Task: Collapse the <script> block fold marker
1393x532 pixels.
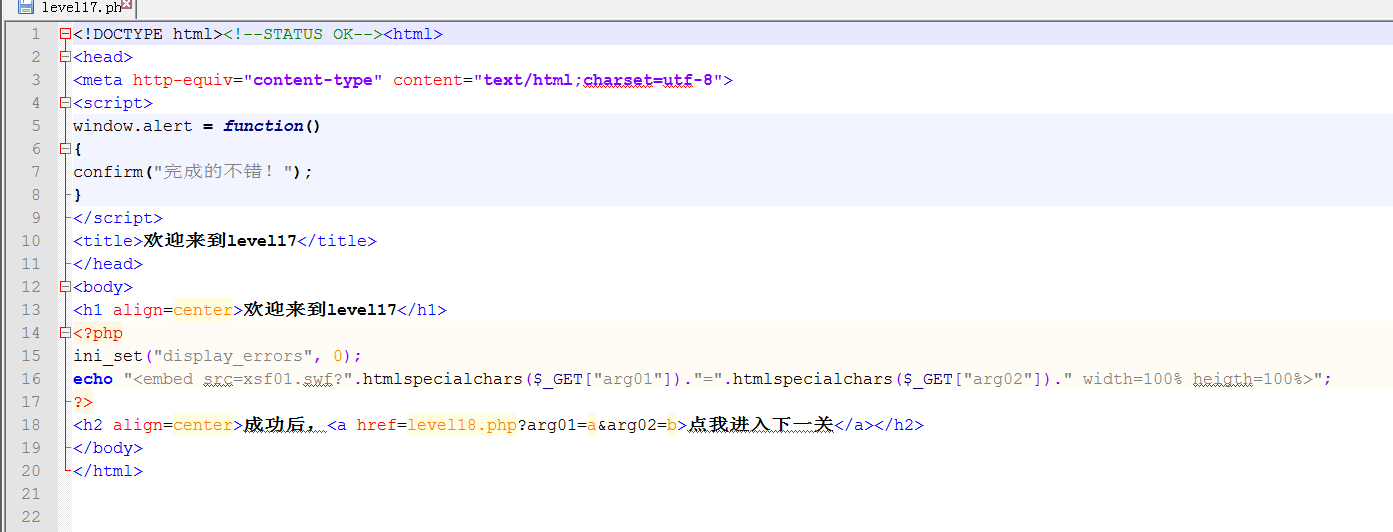Action: click(x=65, y=103)
